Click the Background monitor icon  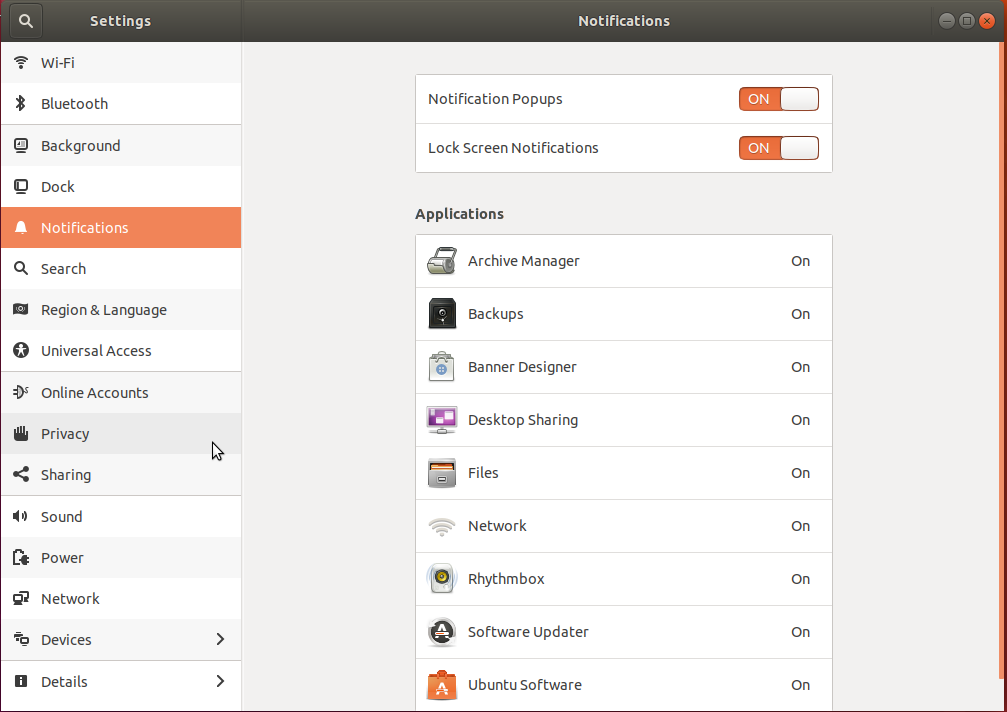pos(21,146)
